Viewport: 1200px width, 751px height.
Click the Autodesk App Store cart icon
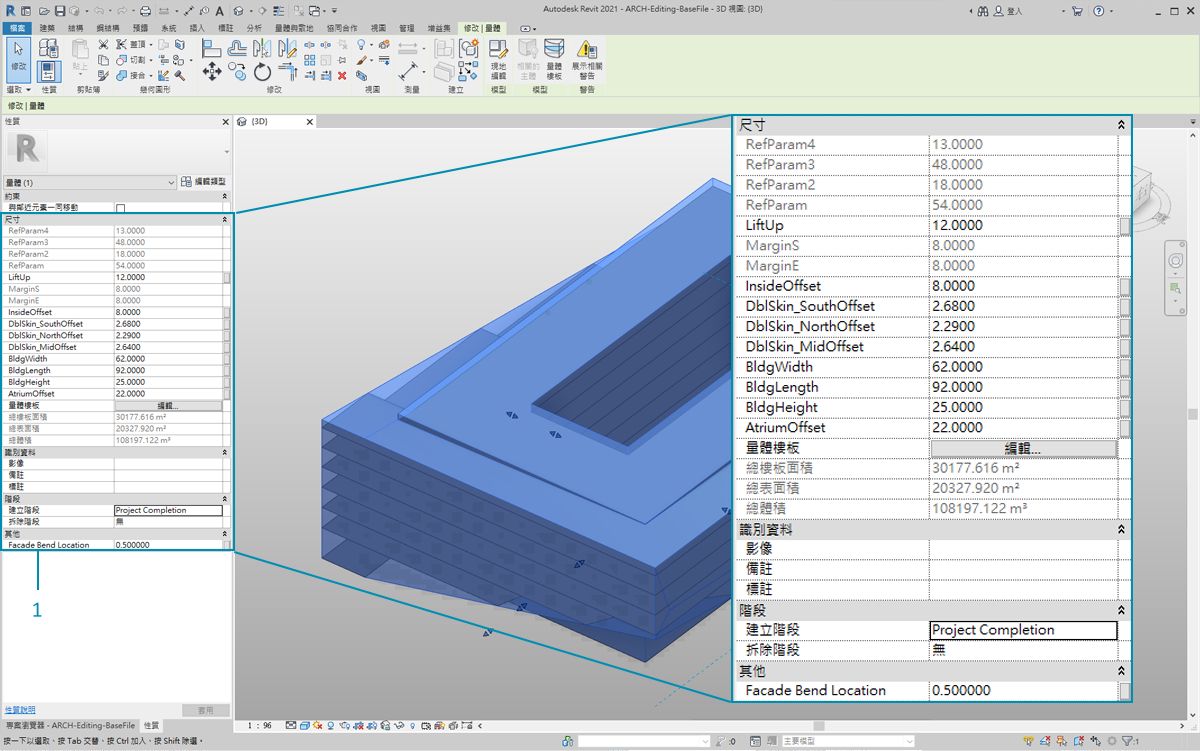tap(1076, 11)
